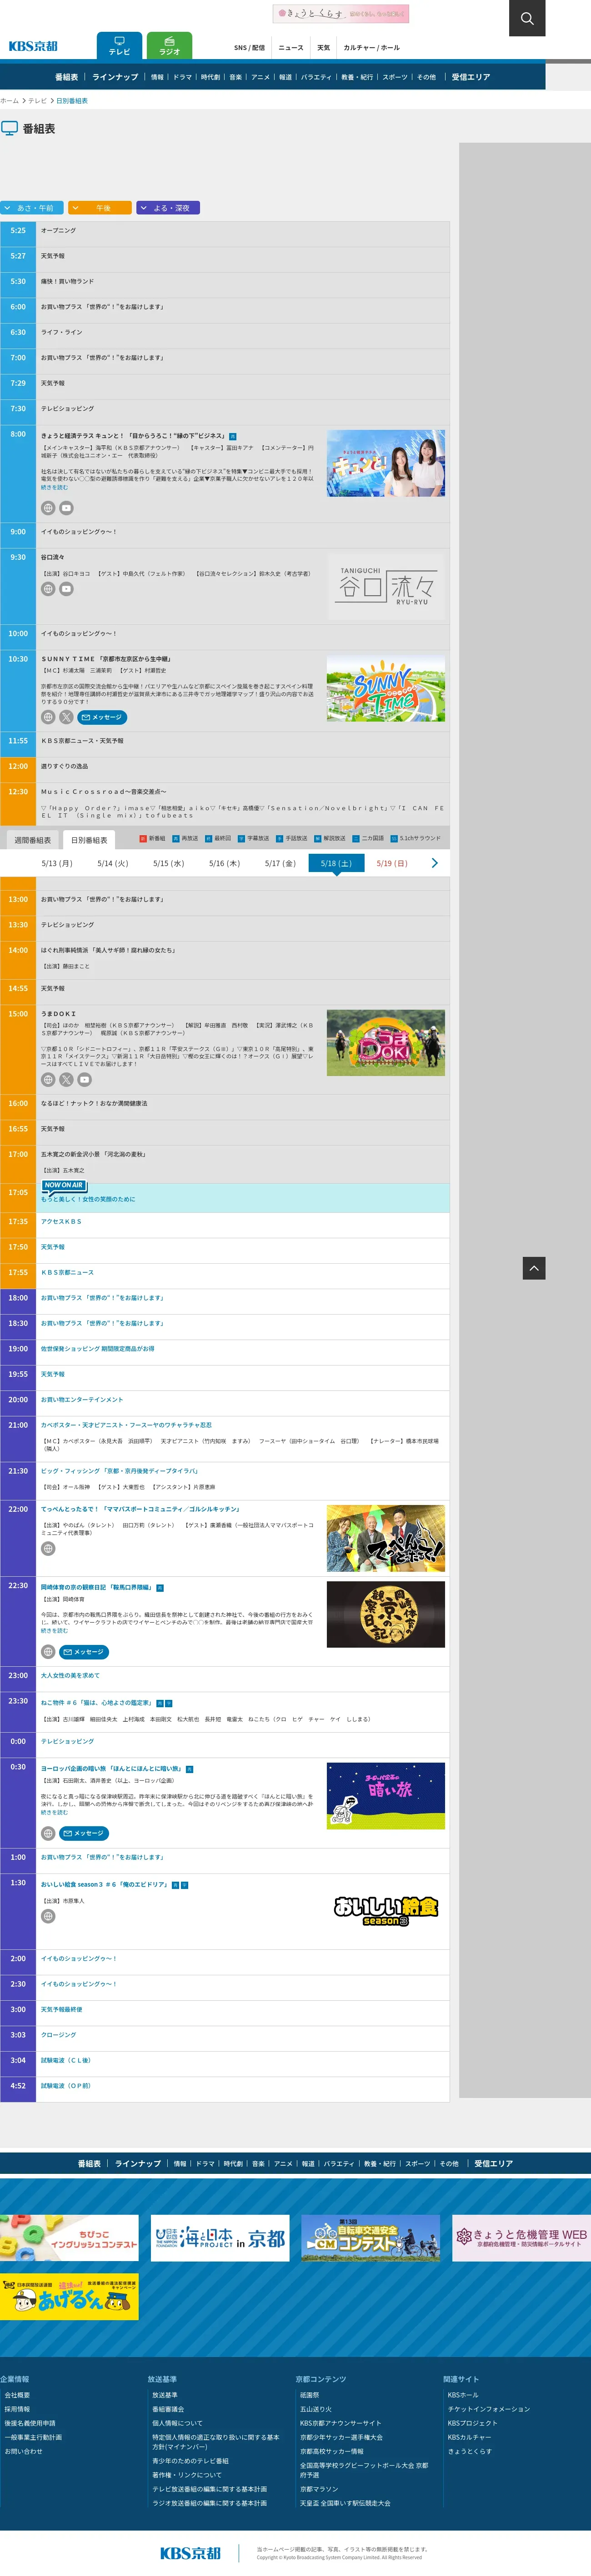This screenshot has width=591, height=2576.
Task: Open website icon for てっぺんとったるで!
Action: tap(48, 1549)
